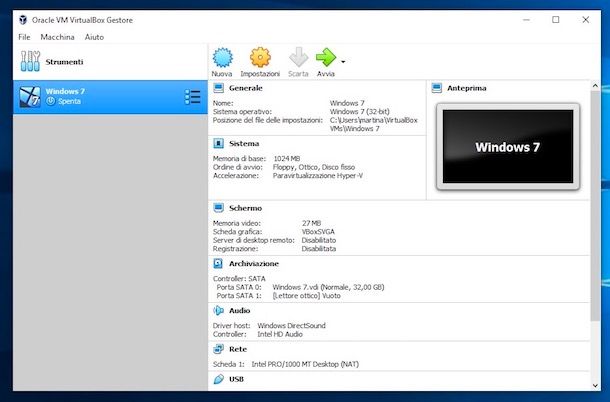Click the VirtualBox title bar logo
610x402 pixels.
[x=23, y=20]
